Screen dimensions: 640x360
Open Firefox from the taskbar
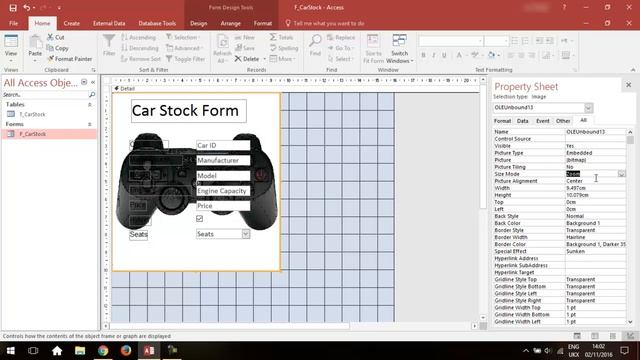pyautogui.click(x=126, y=351)
